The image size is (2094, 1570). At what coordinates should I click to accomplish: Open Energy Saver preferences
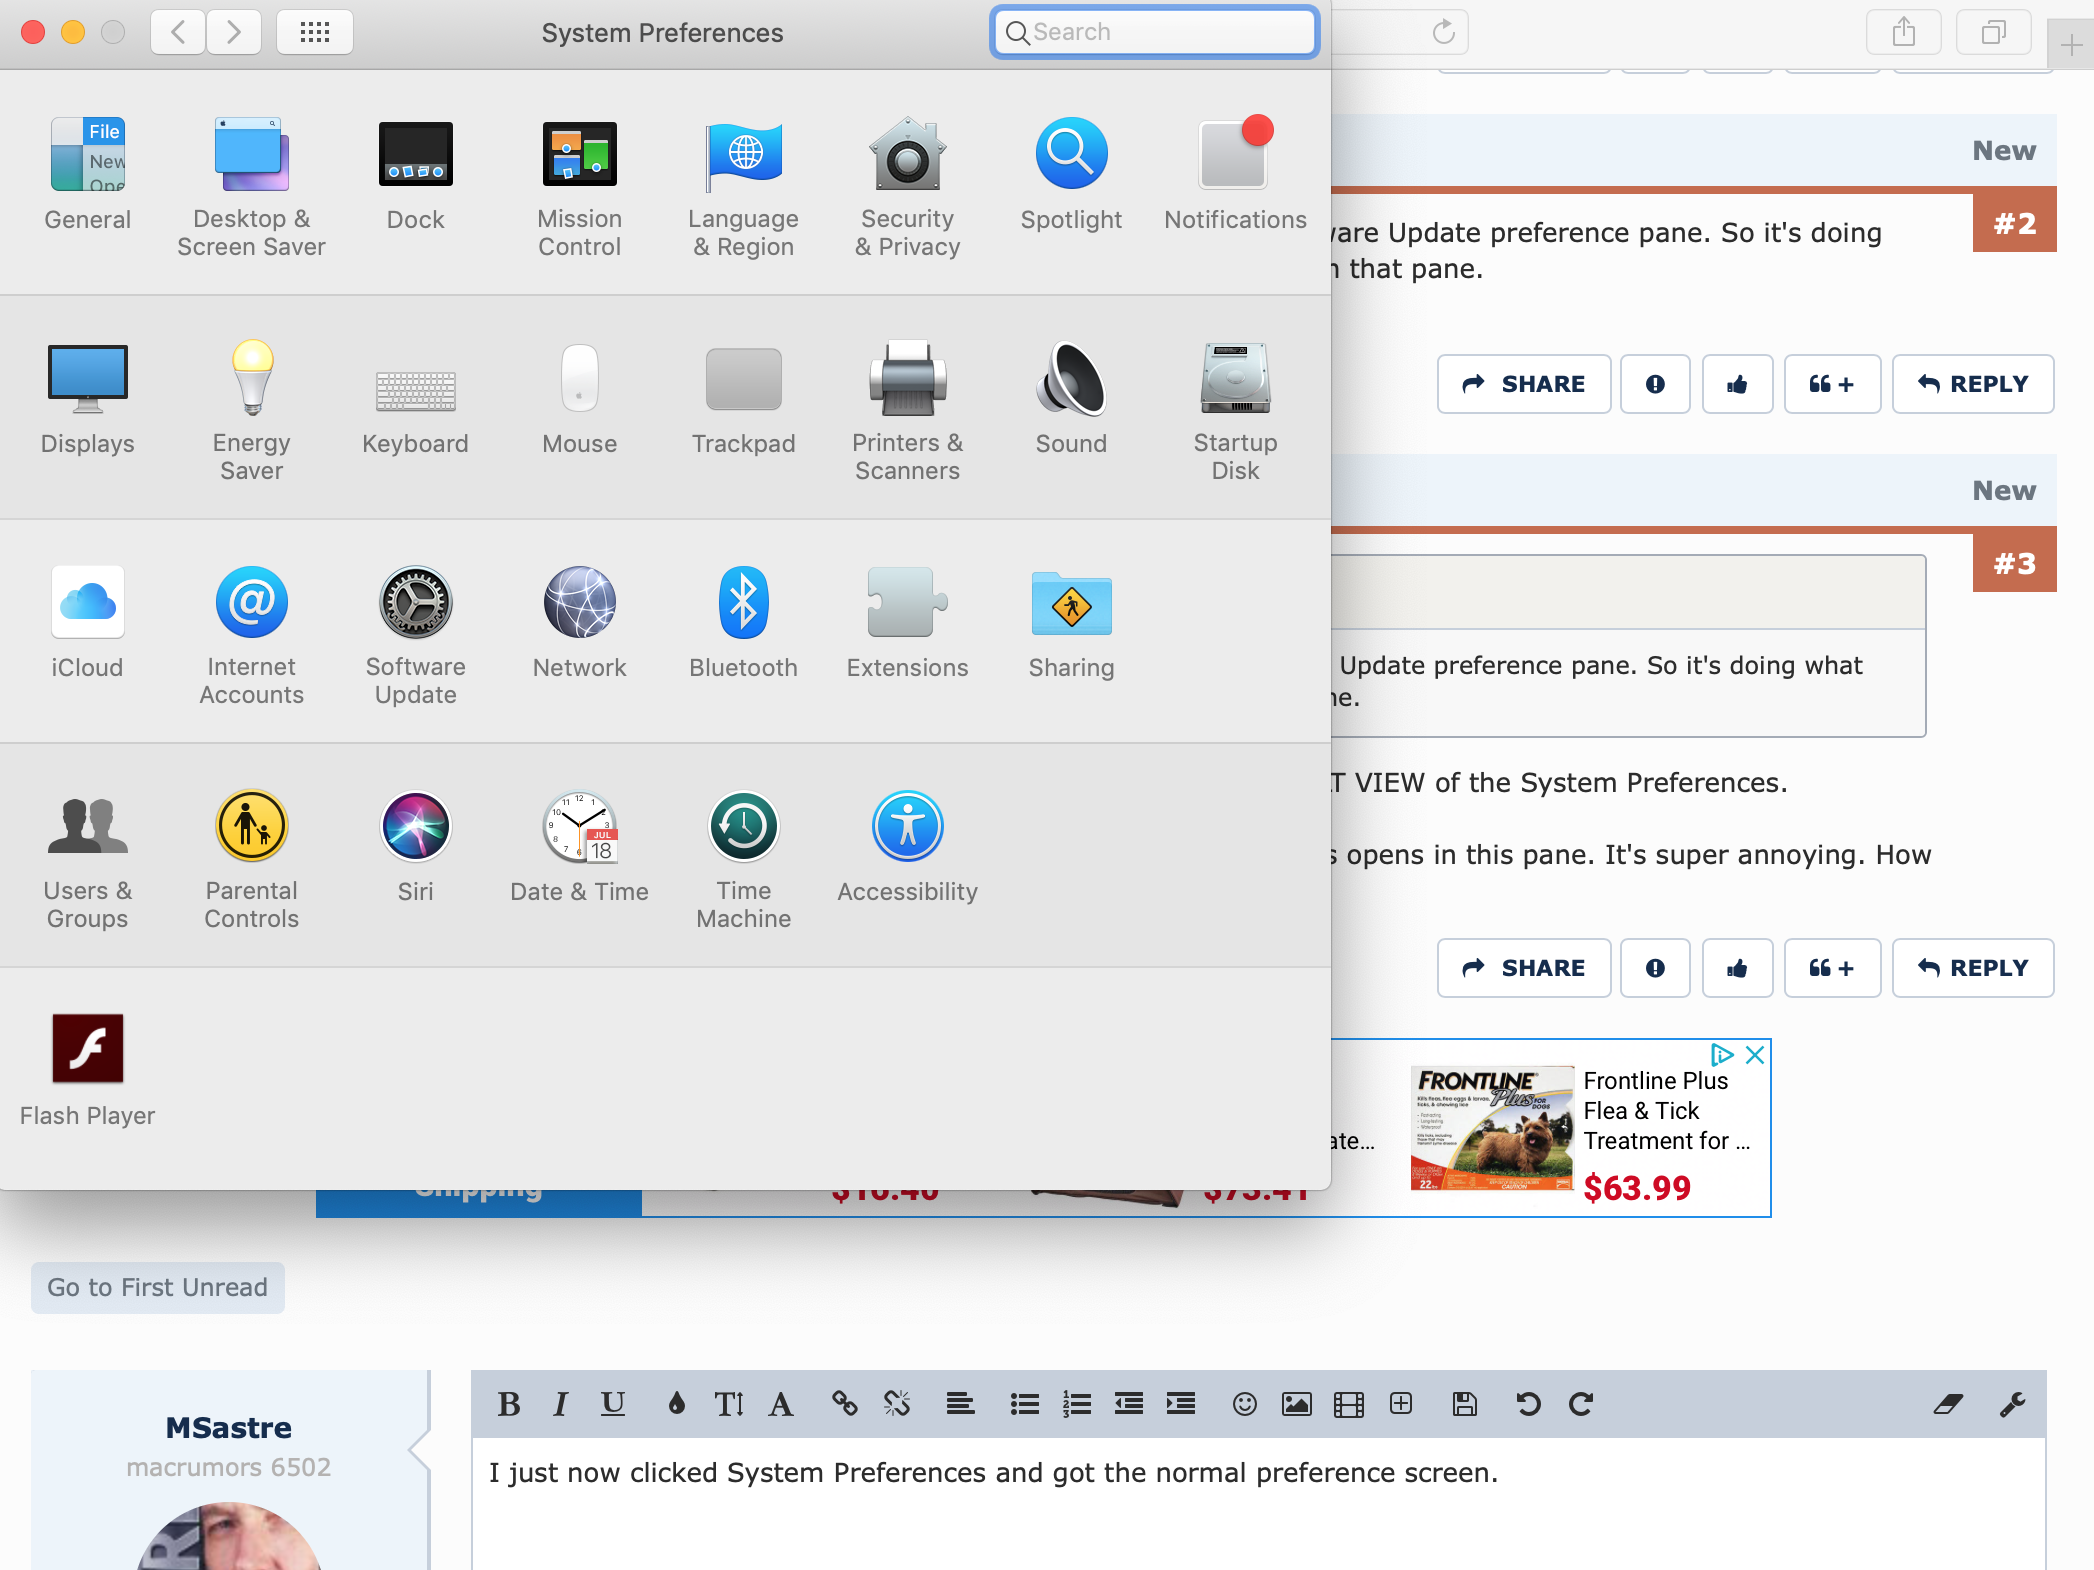(251, 379)
